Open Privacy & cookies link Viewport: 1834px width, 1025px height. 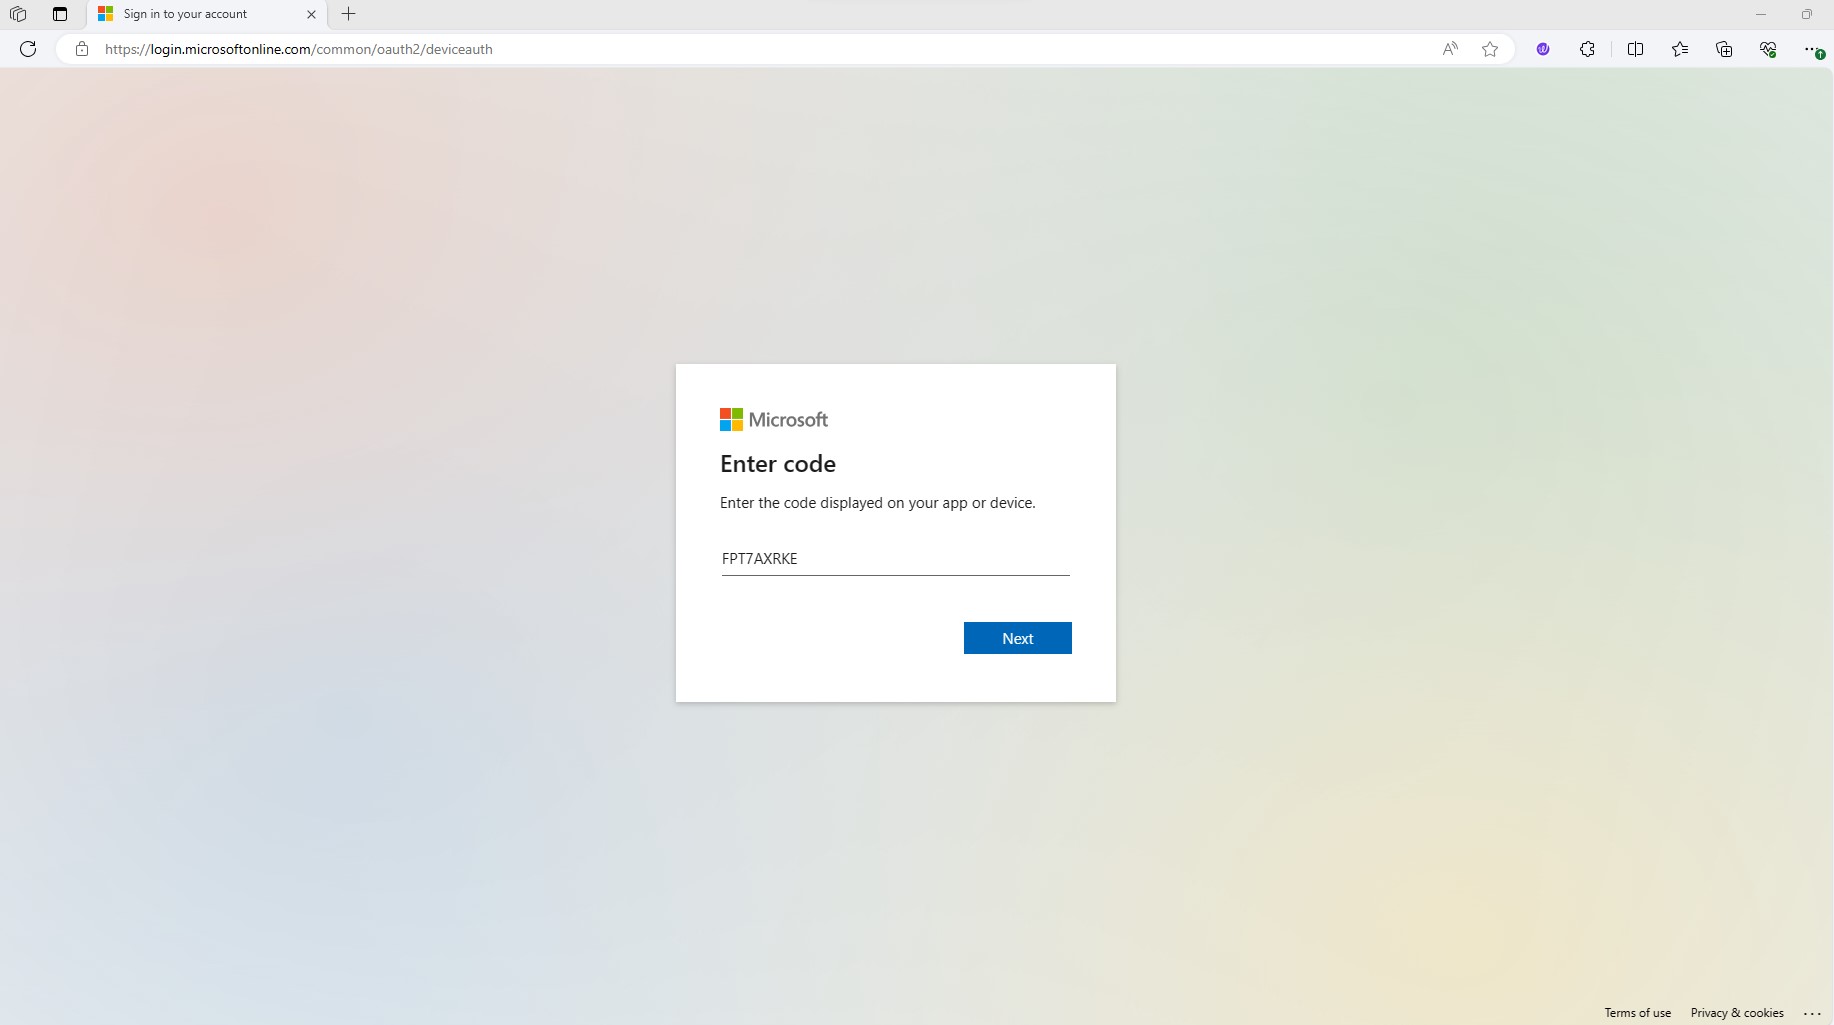pos(1737,1013)
